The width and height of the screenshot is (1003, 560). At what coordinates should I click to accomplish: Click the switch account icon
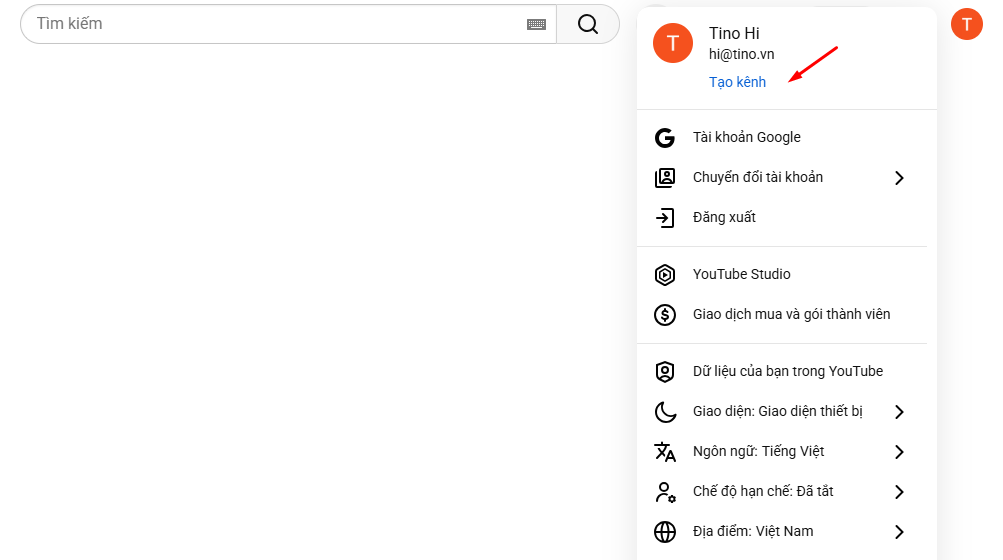tap(665, 177)
